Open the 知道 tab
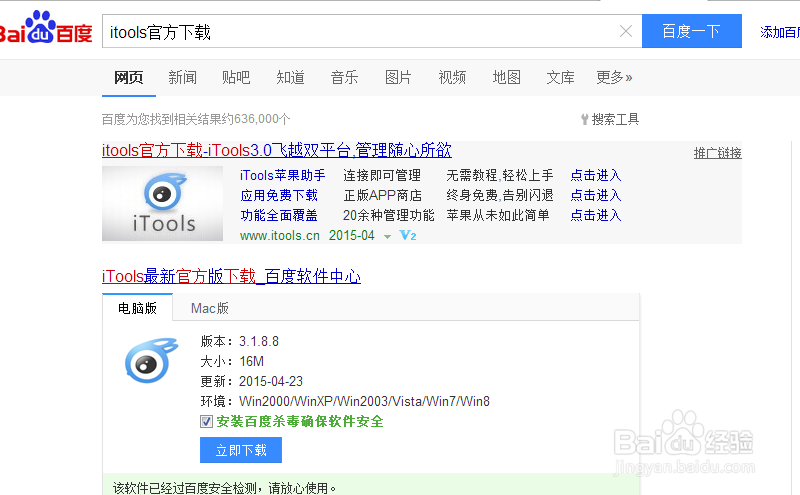800x495 pixels. 290,78
